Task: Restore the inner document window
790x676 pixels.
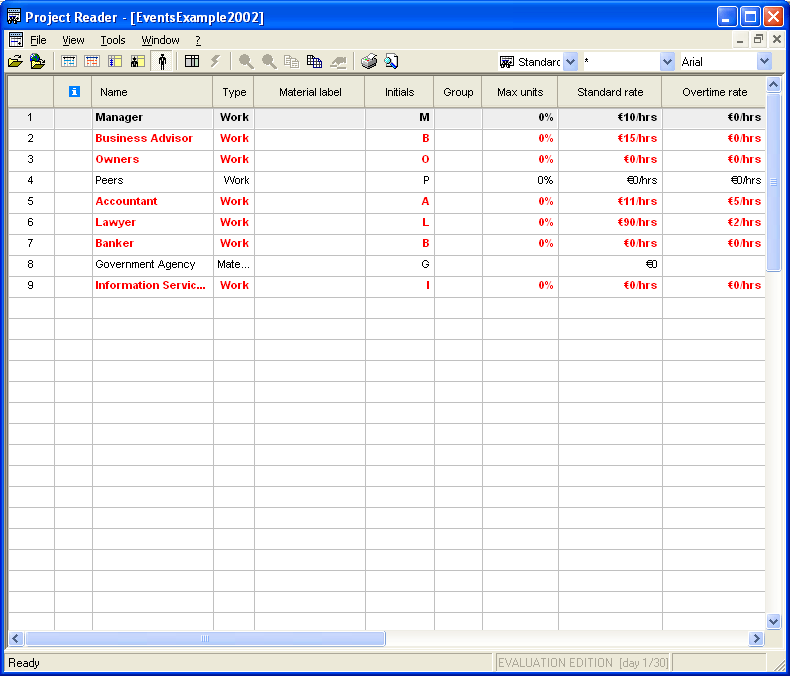Action: point(758,40)
